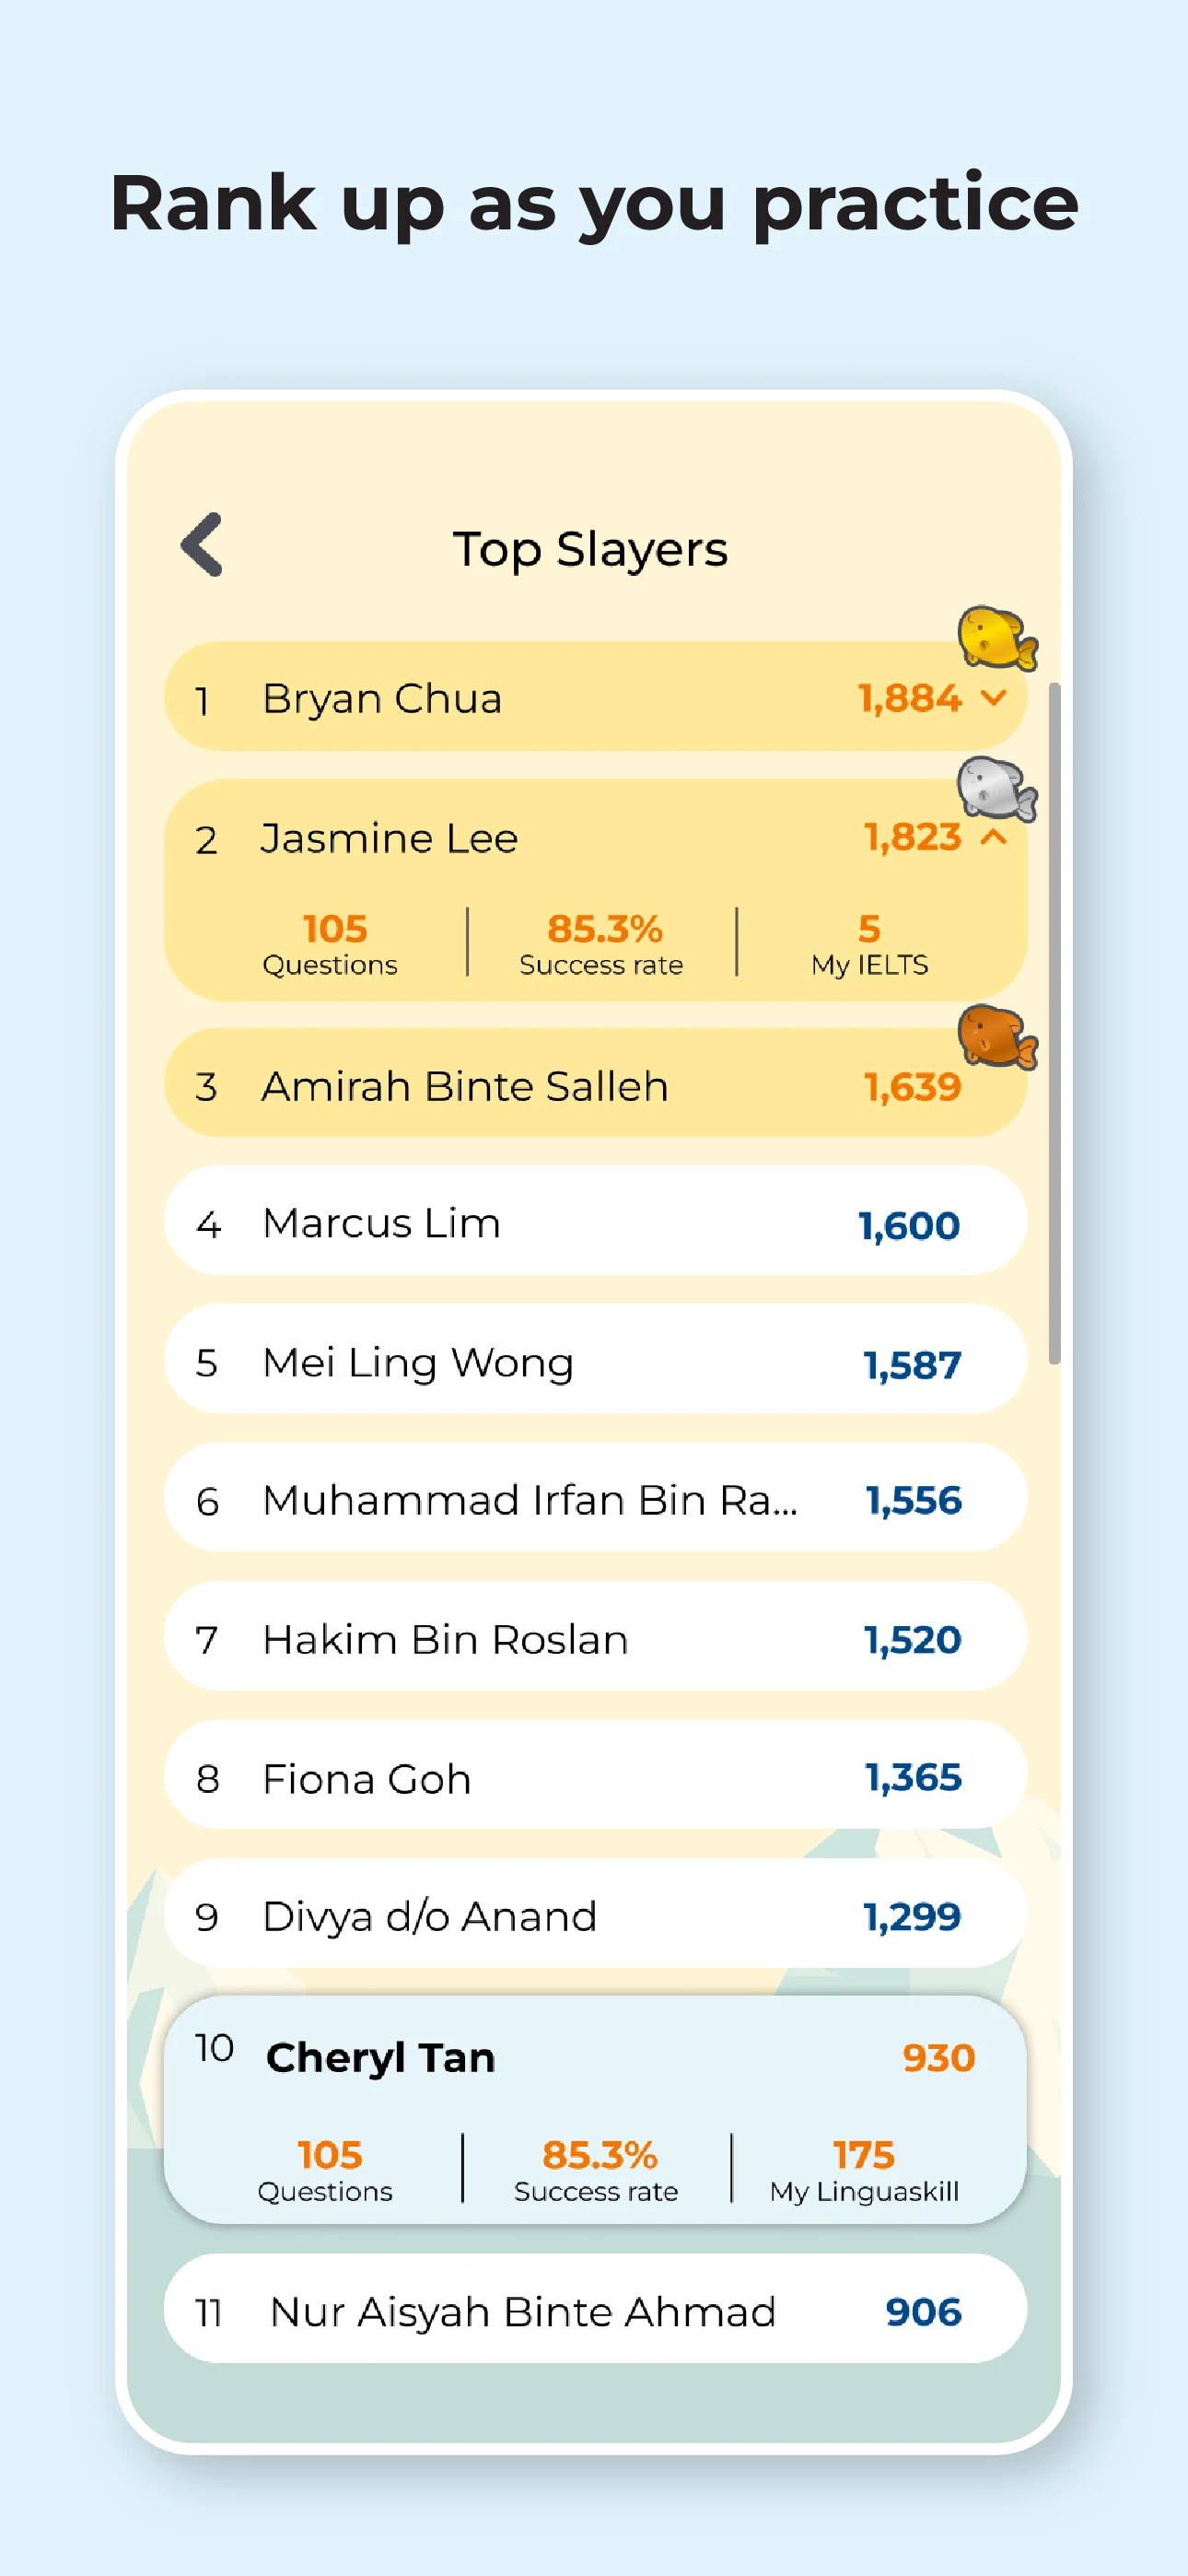Expand Bryan Chua's stats chevron

[993, 697]
